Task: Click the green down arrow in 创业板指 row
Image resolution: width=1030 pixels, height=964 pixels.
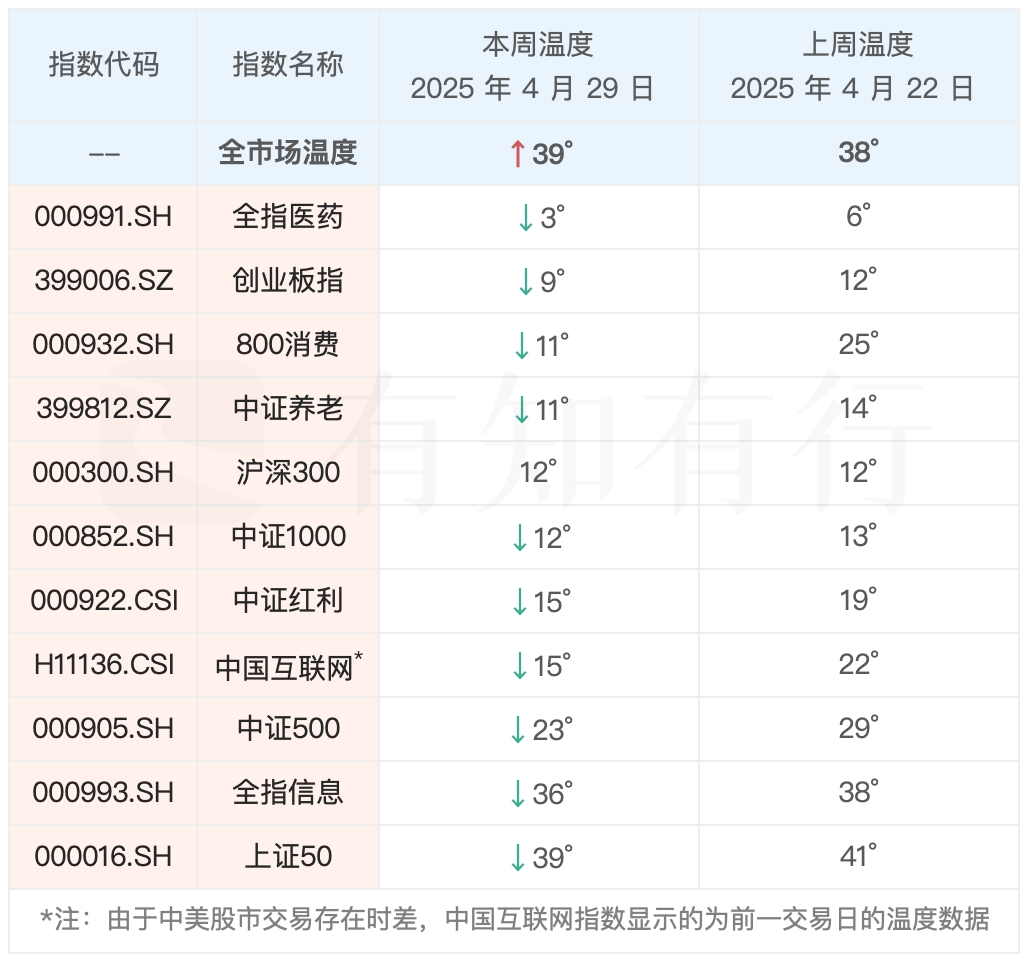Action: [526, 282]
